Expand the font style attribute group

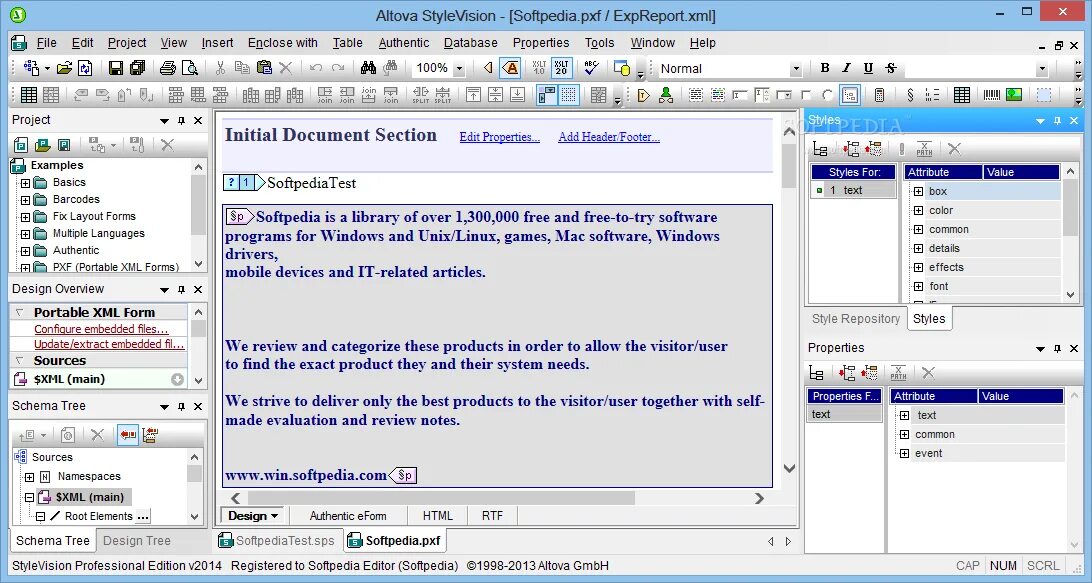click(918, 286)
